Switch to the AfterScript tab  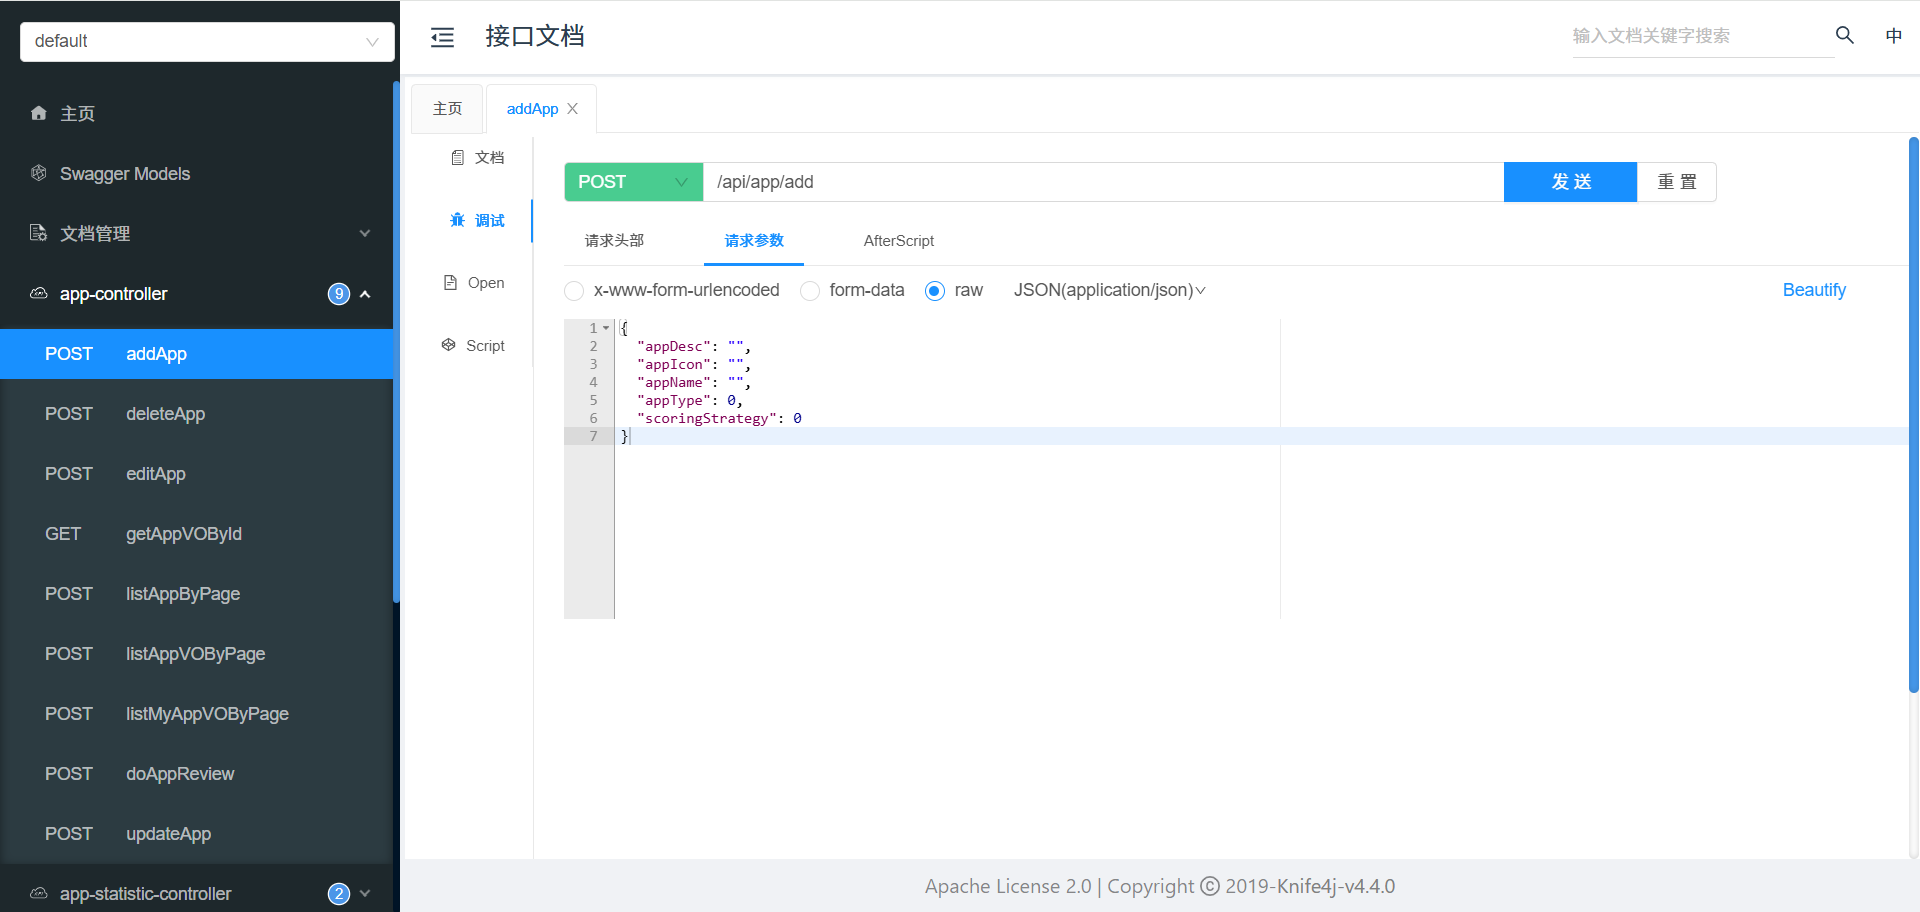[898, 241]
